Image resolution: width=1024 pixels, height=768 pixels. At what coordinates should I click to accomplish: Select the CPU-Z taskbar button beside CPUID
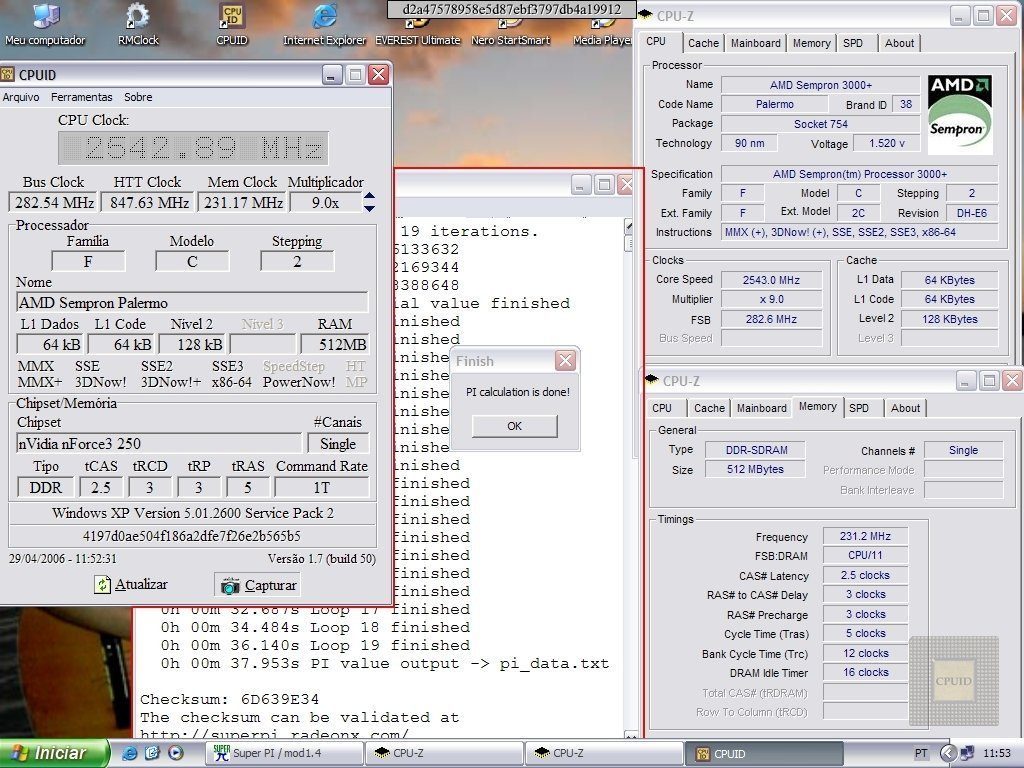coord(604,753)
